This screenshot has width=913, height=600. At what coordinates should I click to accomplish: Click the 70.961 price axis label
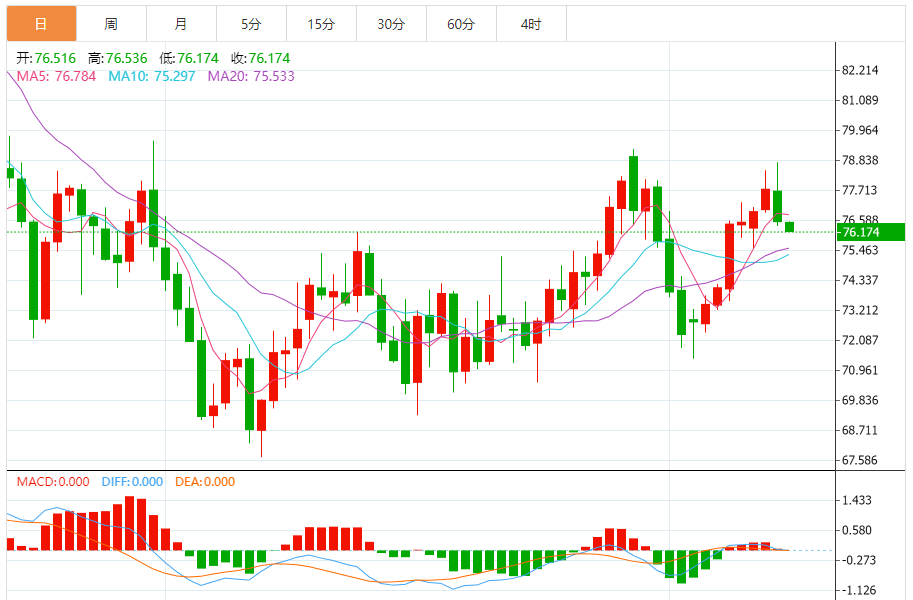tap(860, 370)
